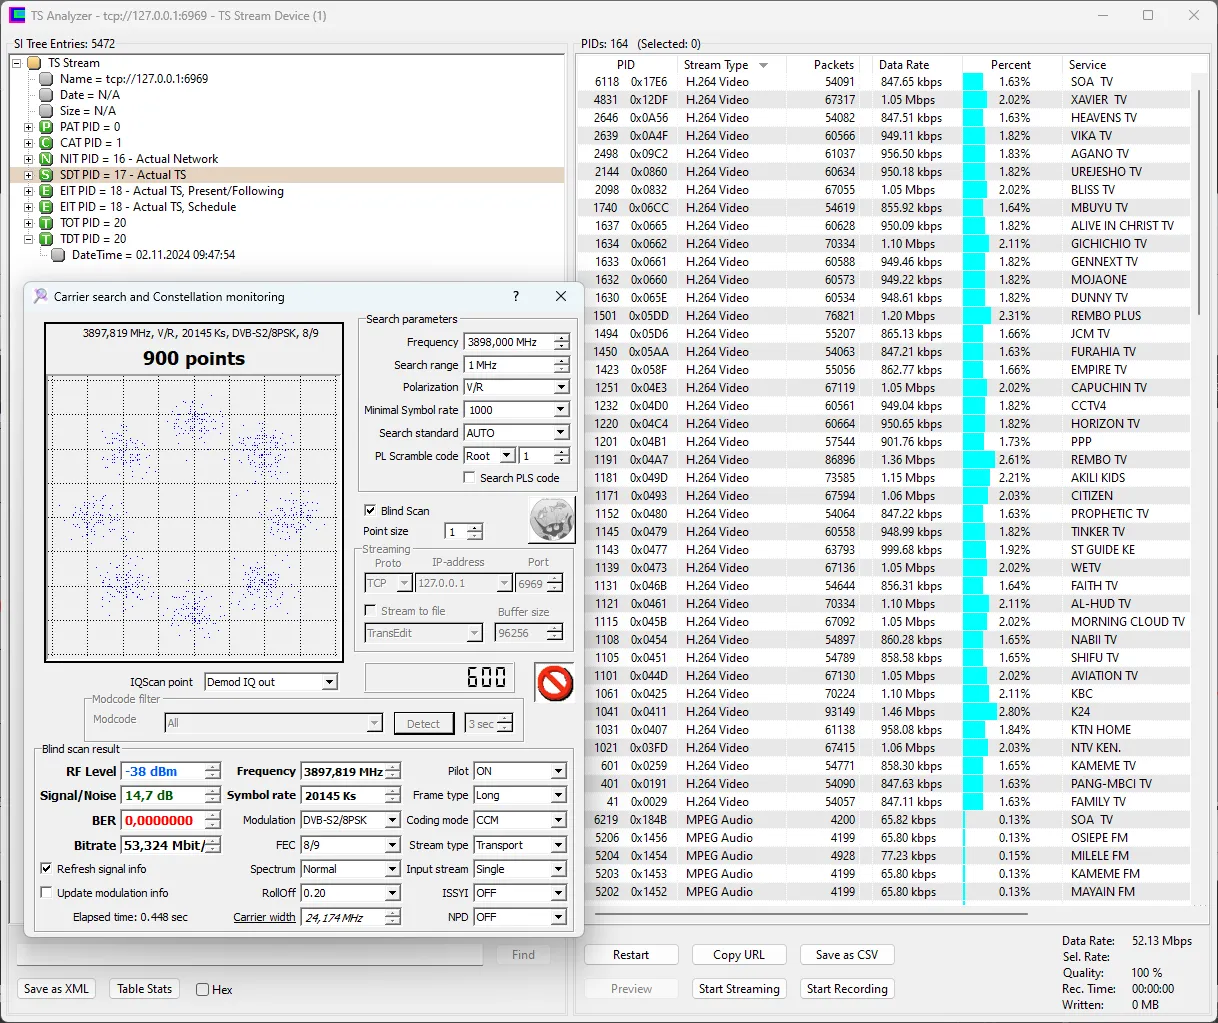1218x1023 pixels.
Task: Enable Update modulation info checkbox
Action: tap(46, 893)
